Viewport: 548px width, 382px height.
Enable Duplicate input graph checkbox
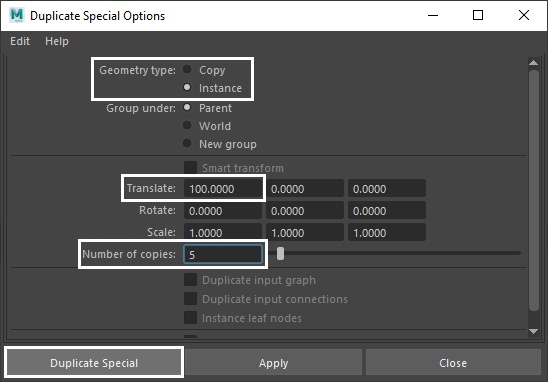coord(190,280)
